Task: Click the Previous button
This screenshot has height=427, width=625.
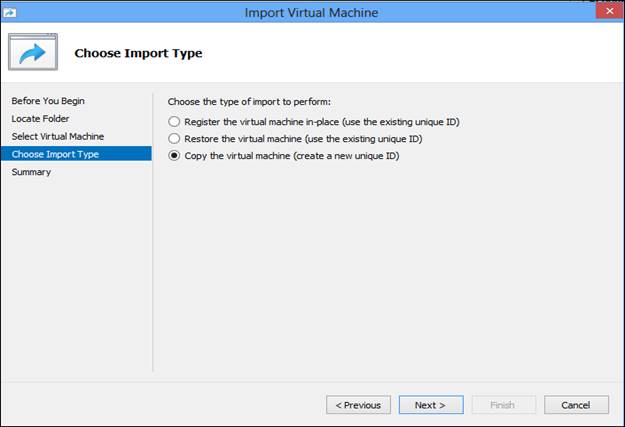Action: (x=358, y=405)
